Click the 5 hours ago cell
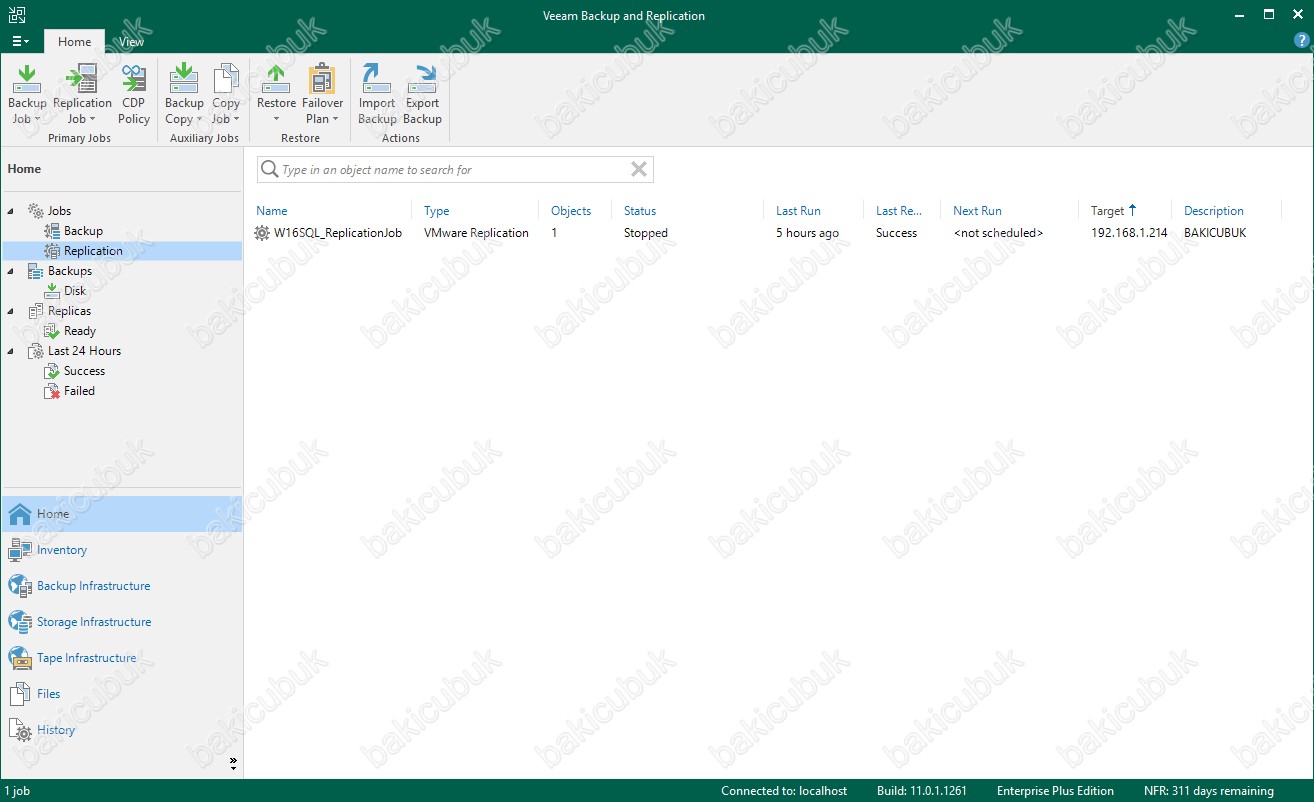Screen dimensions: 1314x802 [807, 233]
